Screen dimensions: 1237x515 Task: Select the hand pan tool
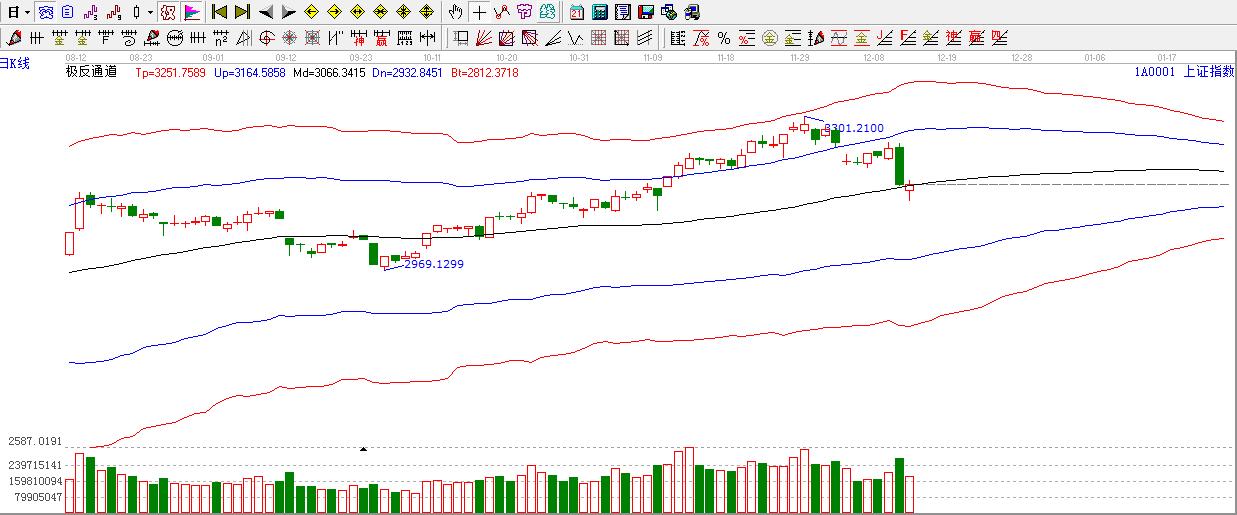click(455, 12)
